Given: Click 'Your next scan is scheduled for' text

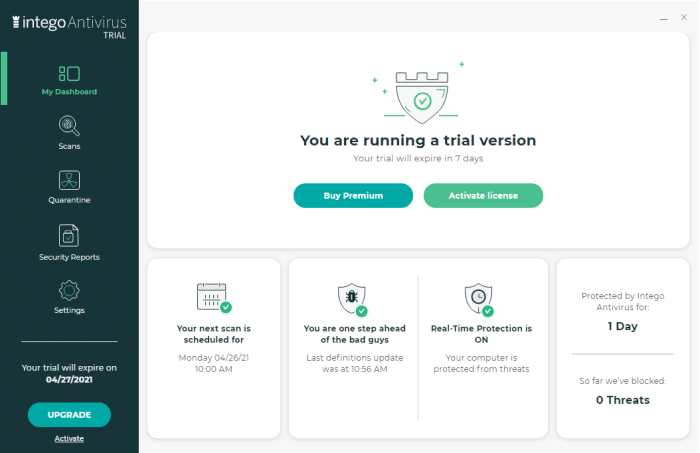Looking at the screenshot, I should point(214,334).
